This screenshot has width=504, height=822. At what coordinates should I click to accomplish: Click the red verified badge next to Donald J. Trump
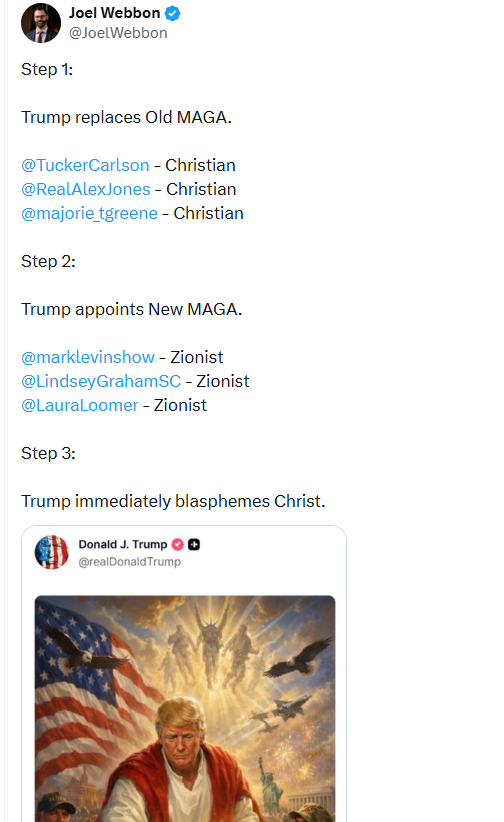[178, 545]
